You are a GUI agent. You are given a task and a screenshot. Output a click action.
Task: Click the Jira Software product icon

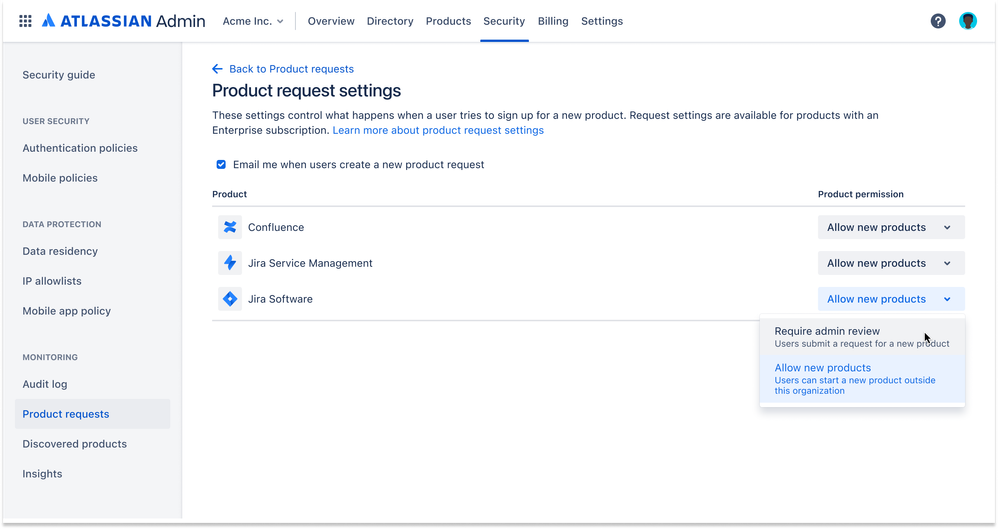pyautogui.click(x=230, y=299)
